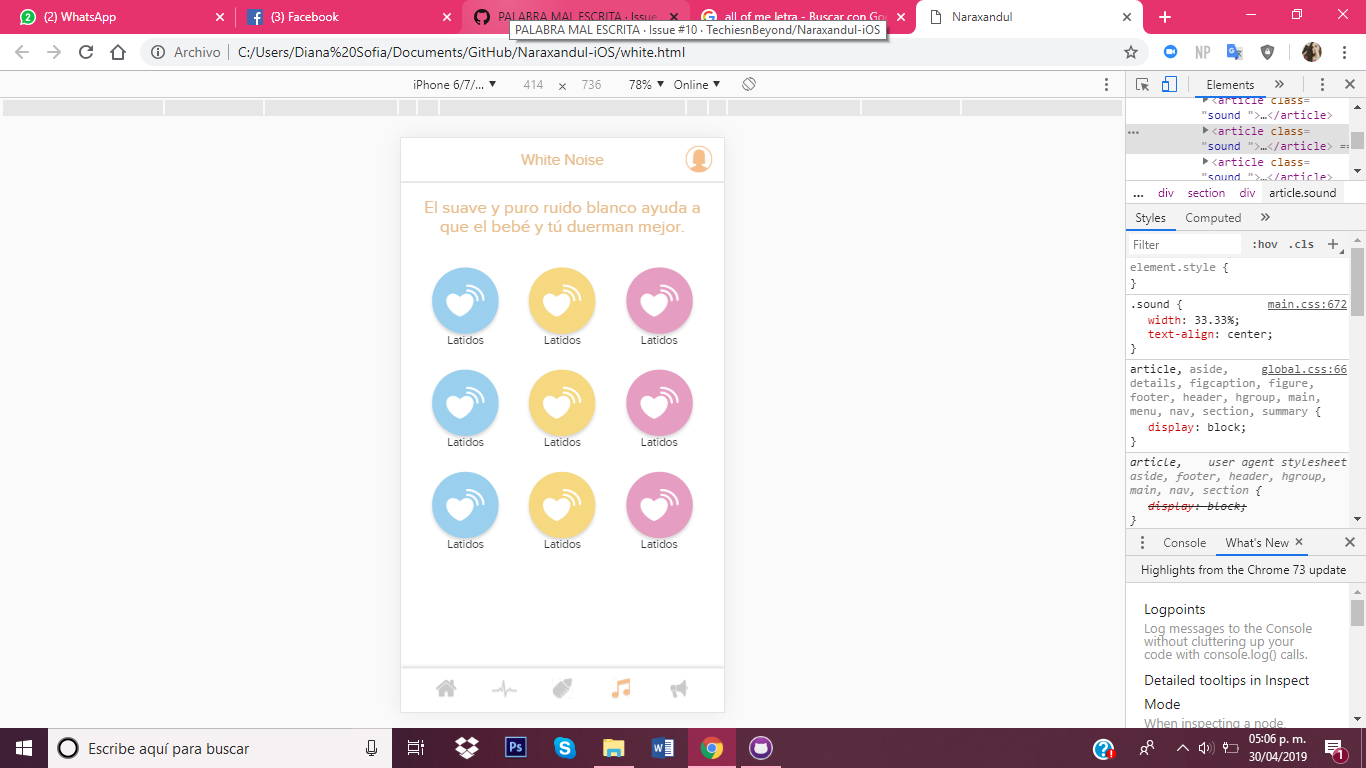Screen dimensions: 1366x768
Task: Open DevTools customize menu (three dots)
Action: [x=1322, y=85]
